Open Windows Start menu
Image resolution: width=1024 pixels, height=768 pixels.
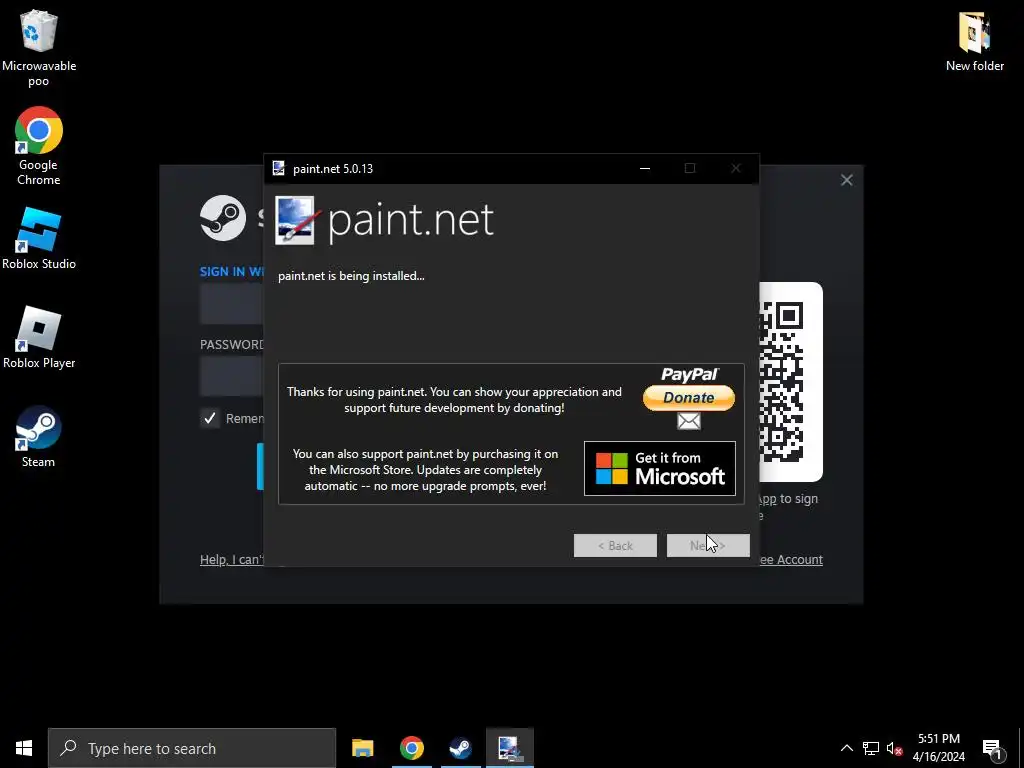pyautogui.click(x=24, y=748)
